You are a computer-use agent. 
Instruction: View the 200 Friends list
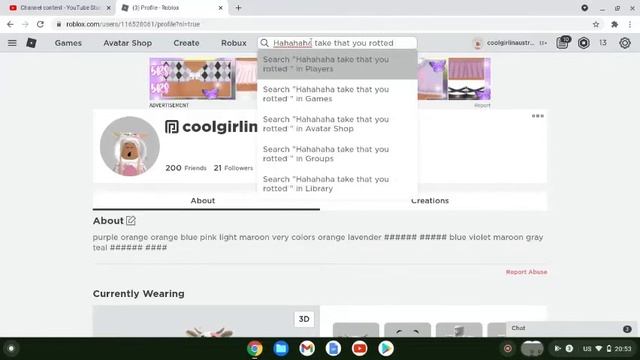pyautogui.click(x=186, y=168)
